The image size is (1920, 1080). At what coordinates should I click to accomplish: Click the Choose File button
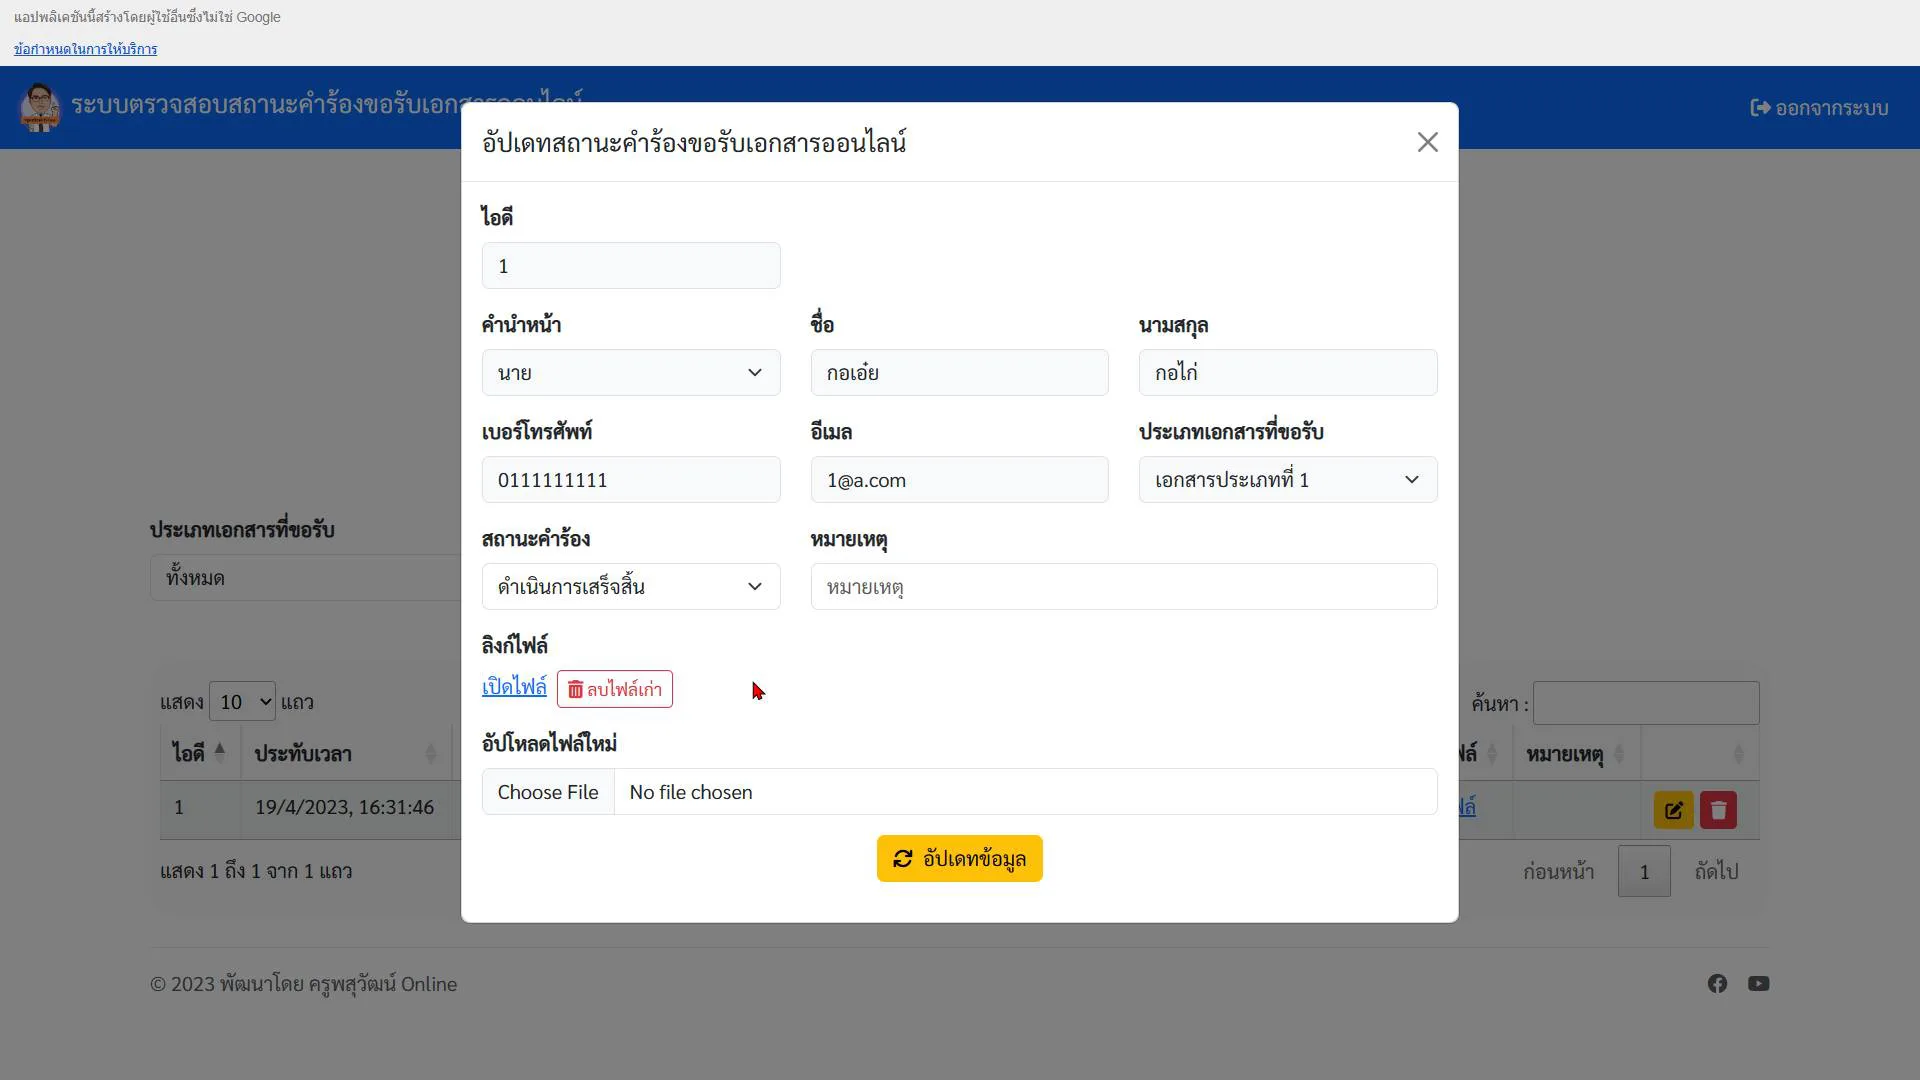click(548, 792)
